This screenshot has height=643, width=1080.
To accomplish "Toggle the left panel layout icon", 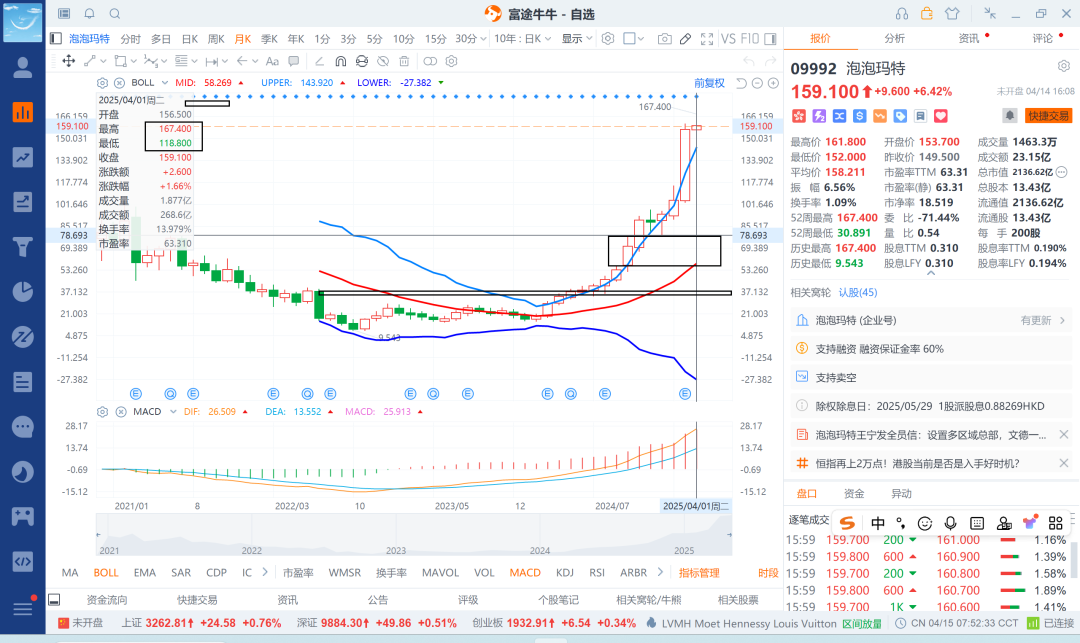I will [x=56, y=39].
